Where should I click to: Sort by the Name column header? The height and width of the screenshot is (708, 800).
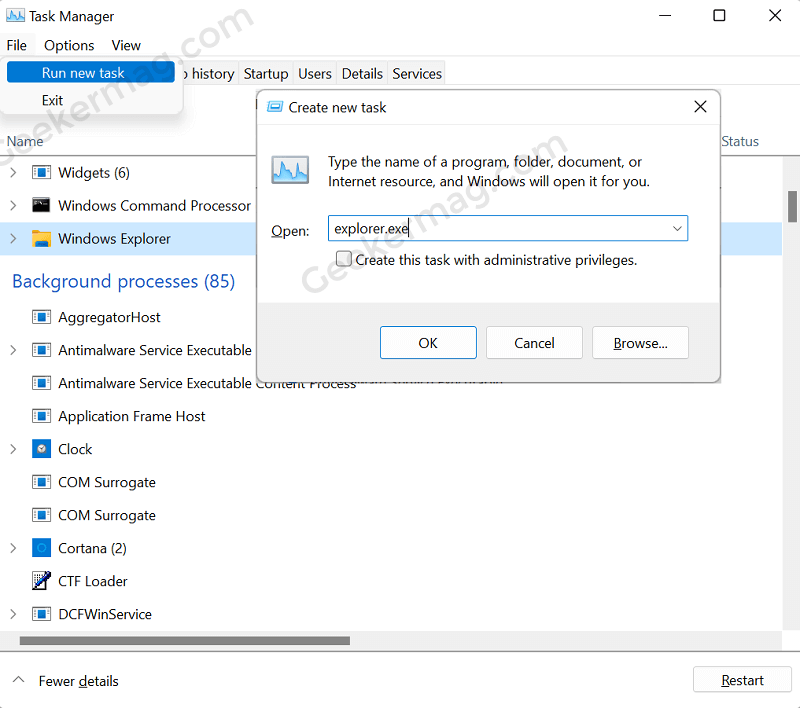[25, 141]
